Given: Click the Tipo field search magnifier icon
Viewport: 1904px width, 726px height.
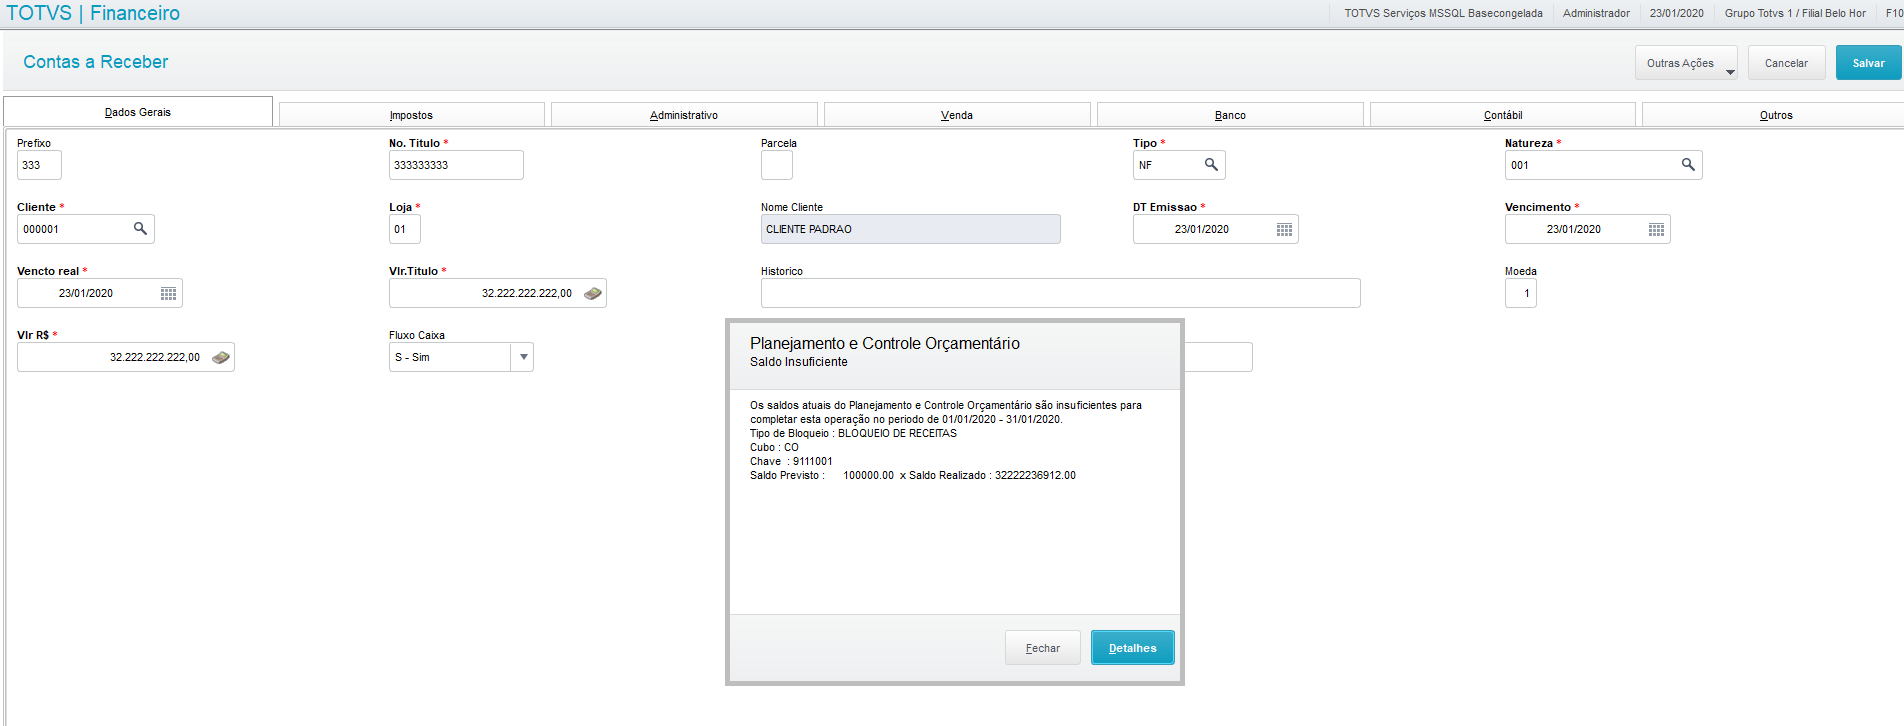Looking at the screenshot, I should [1211, 165].
